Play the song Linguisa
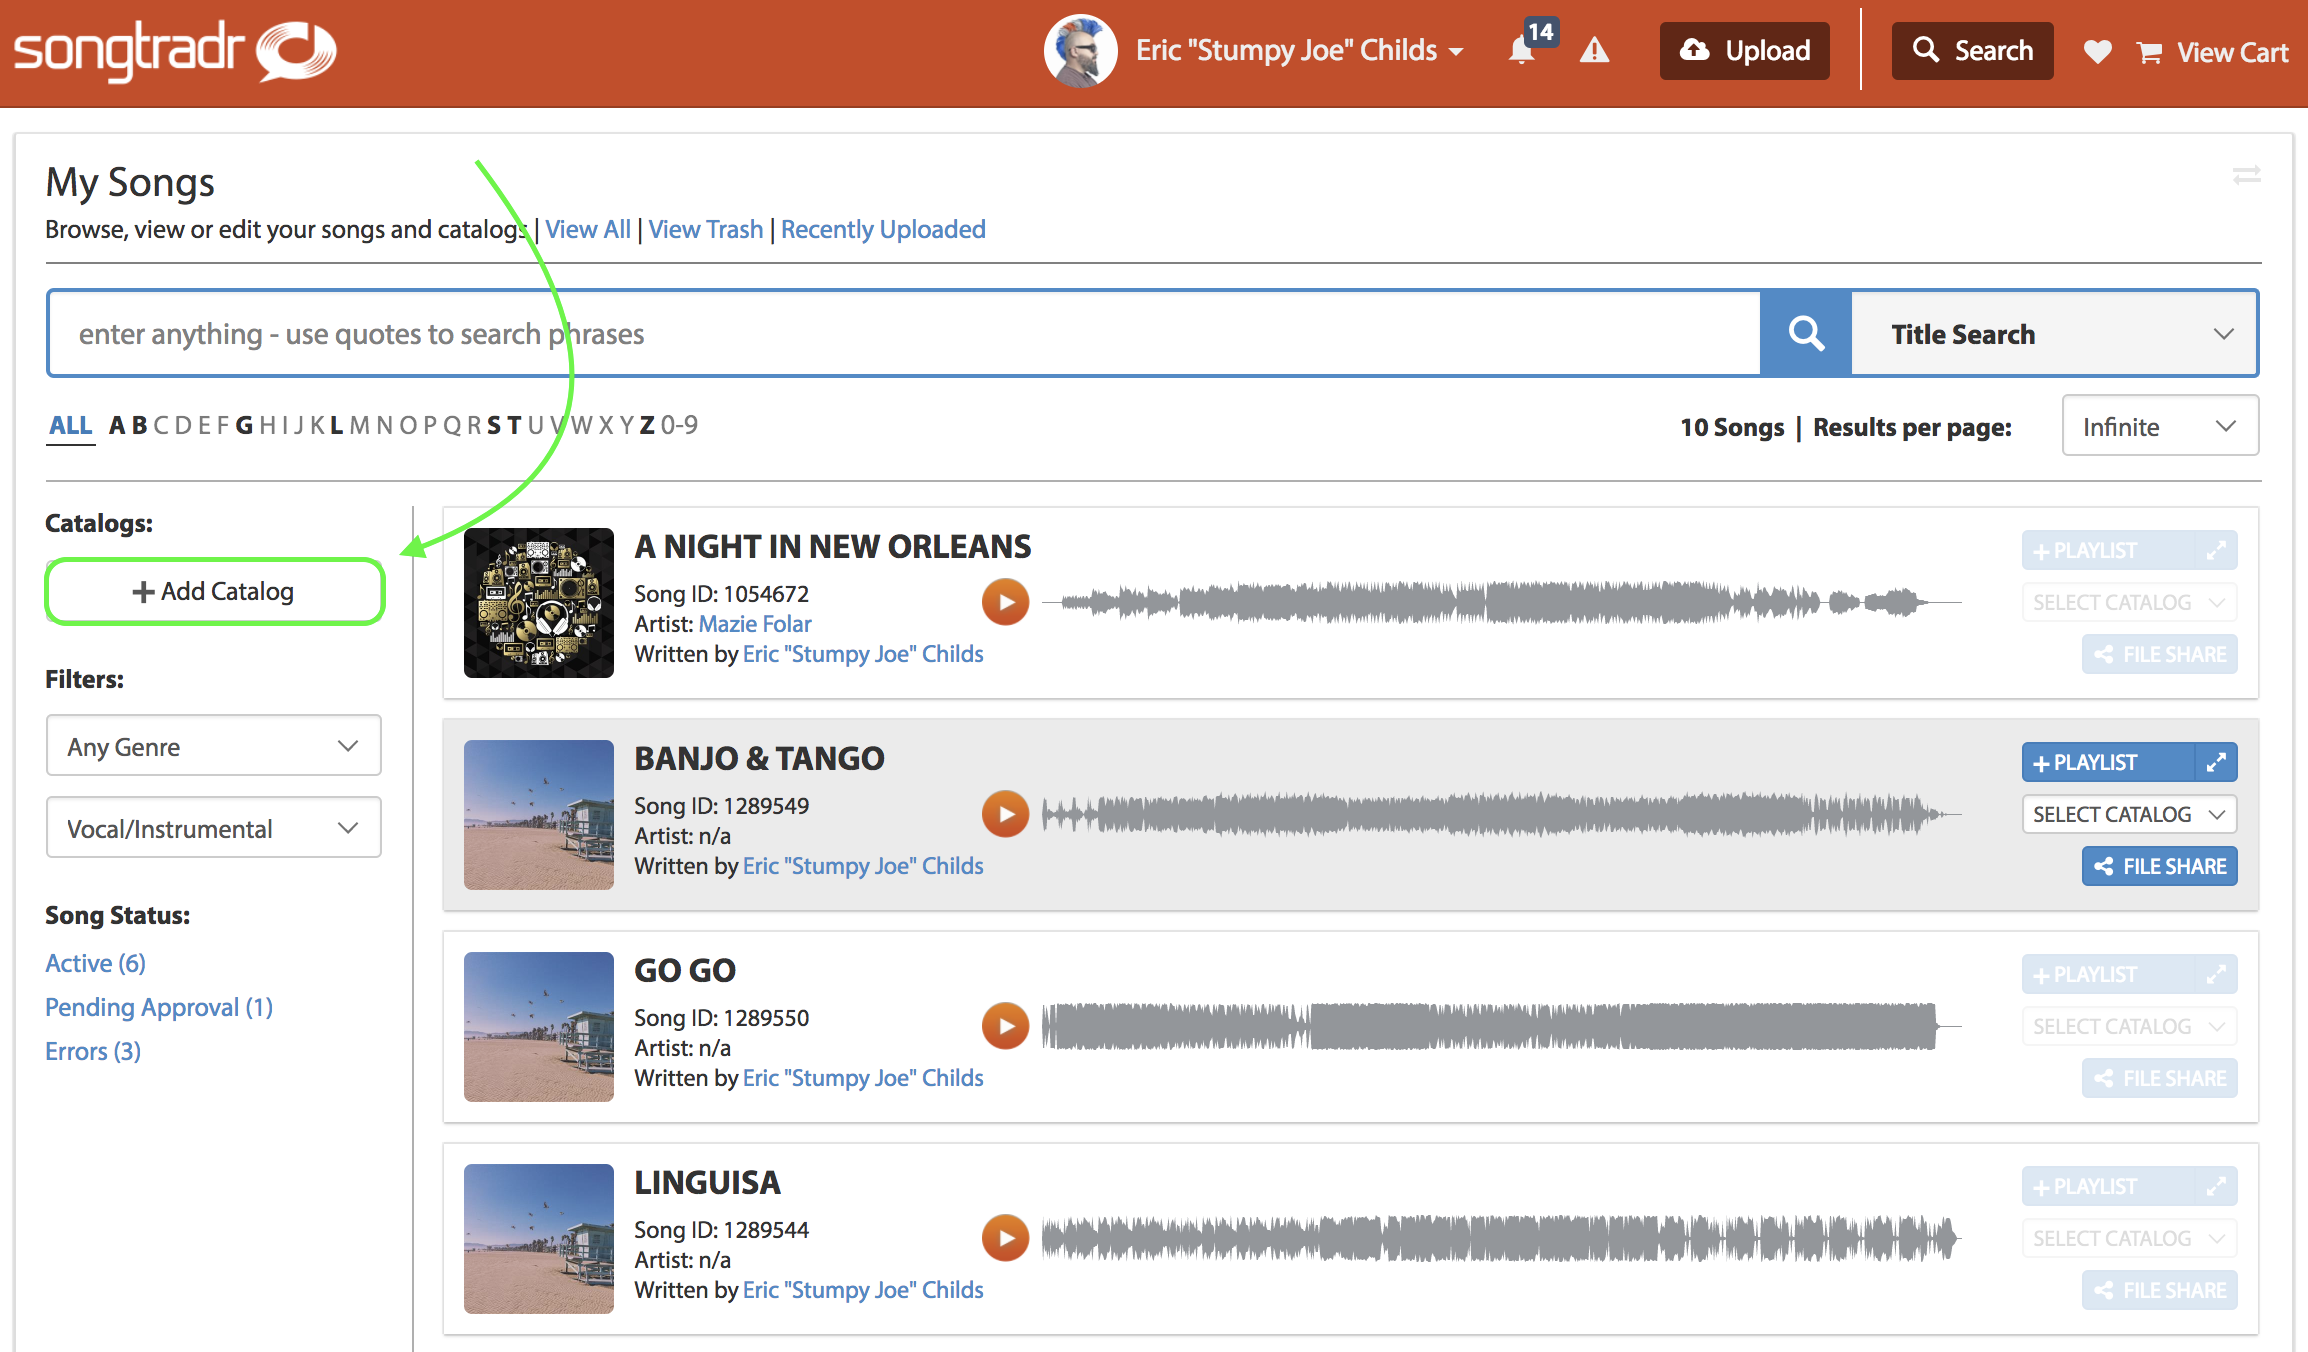 (1005, 1238)
